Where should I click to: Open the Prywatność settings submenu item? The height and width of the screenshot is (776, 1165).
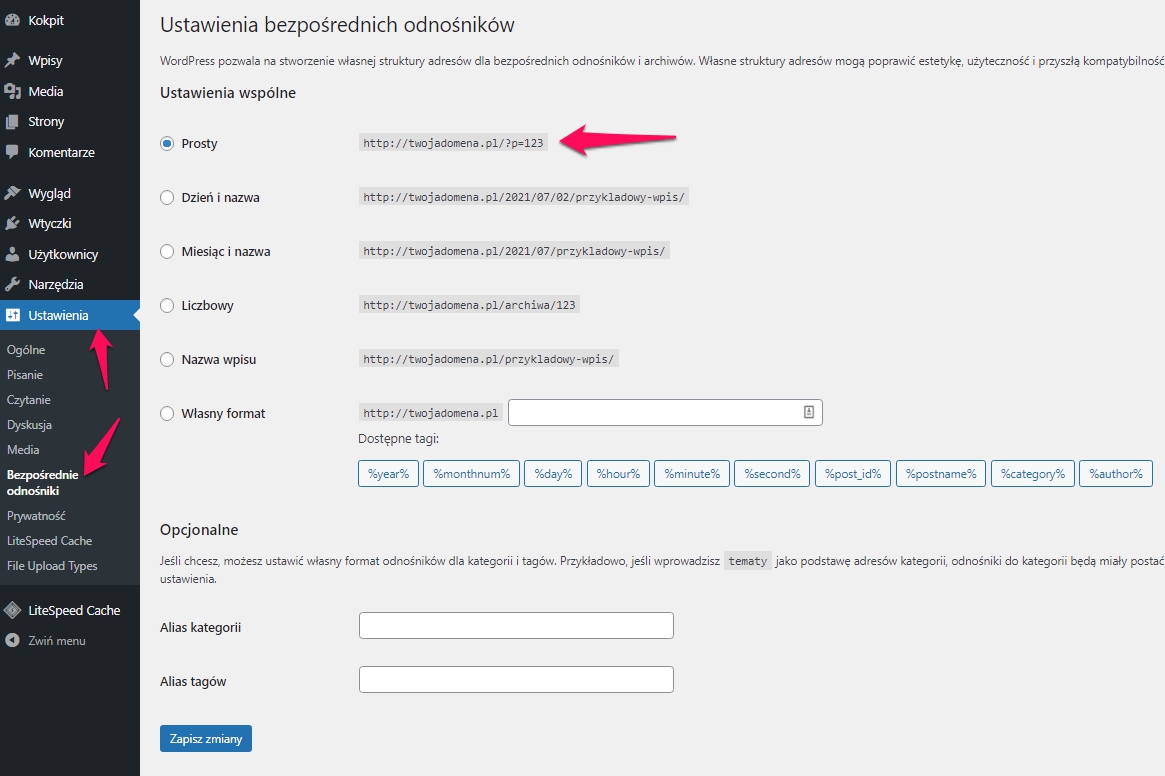36,516
